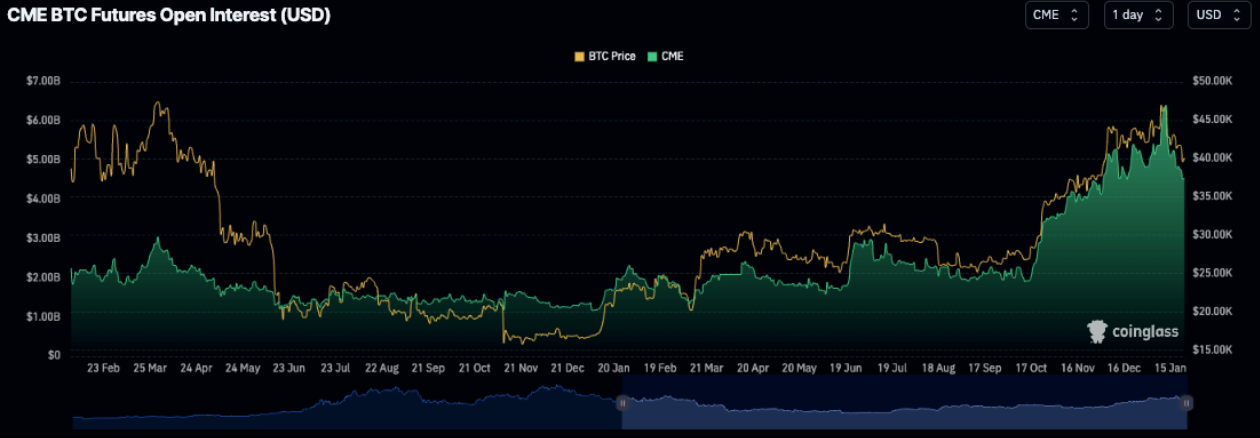Click the $30.00K price axis label
This screenshot has width=1260, height=438.
(1213, 234)
